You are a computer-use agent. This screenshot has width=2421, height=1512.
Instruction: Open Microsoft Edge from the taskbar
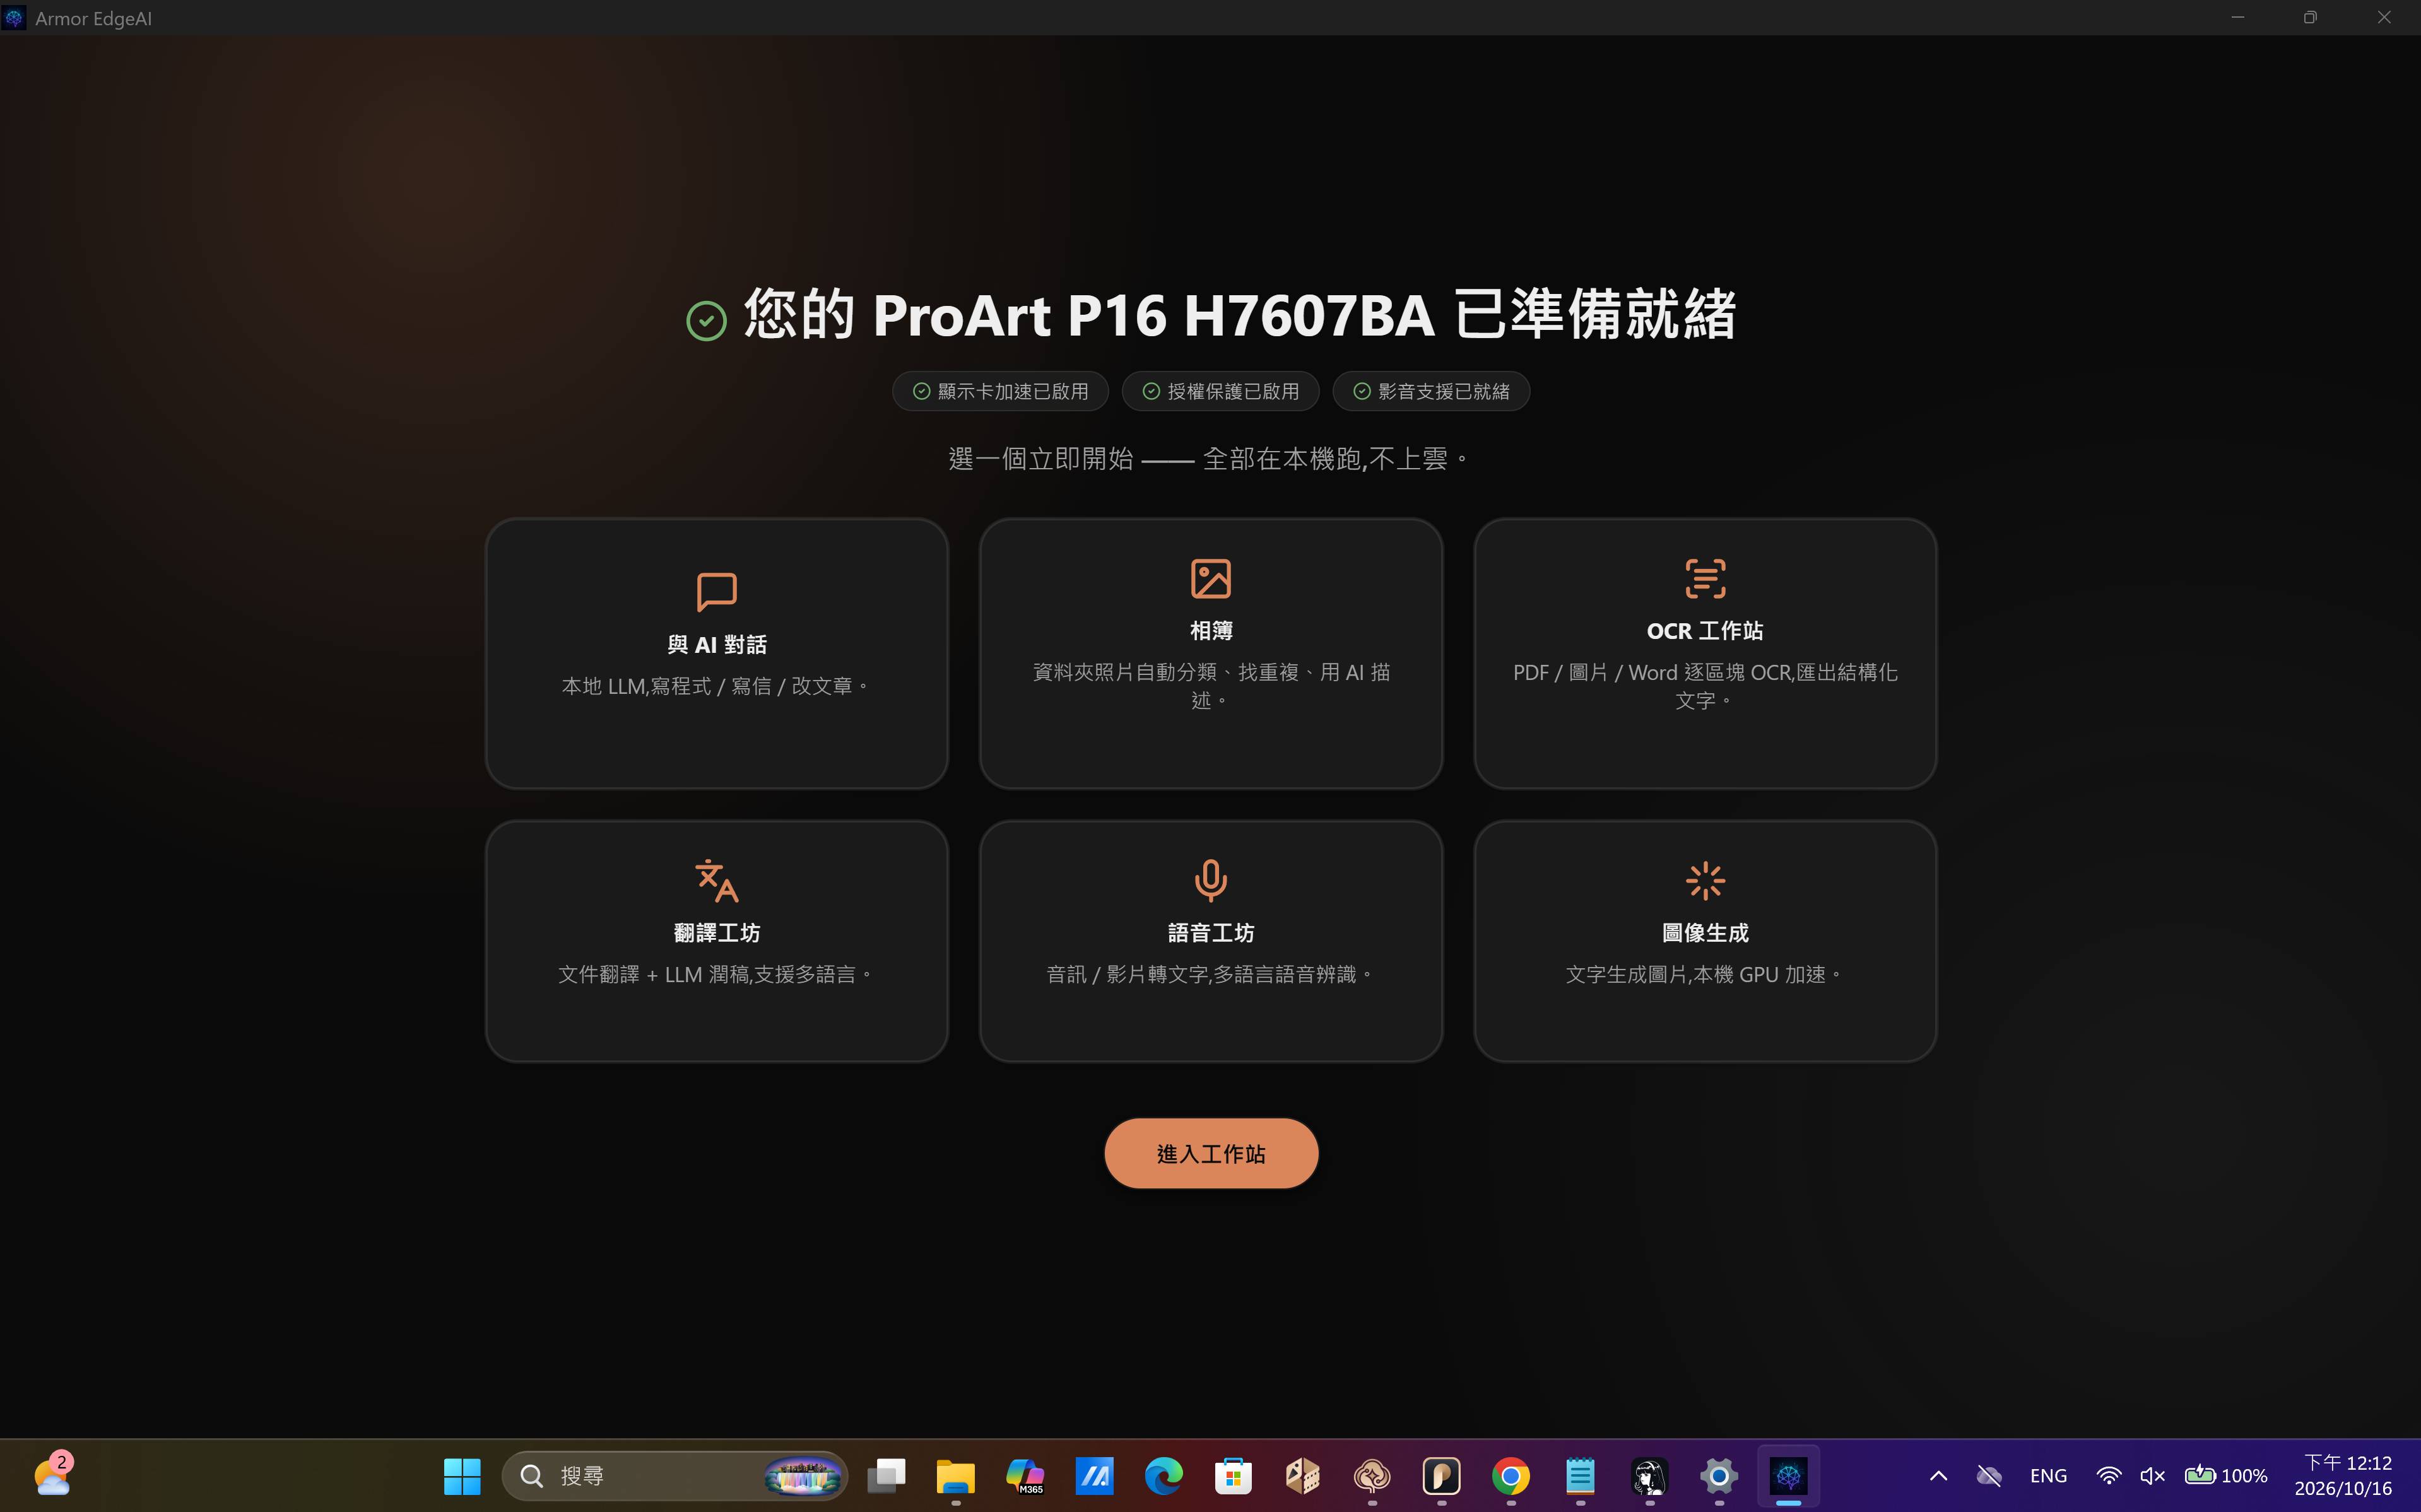[1163, 1475]
